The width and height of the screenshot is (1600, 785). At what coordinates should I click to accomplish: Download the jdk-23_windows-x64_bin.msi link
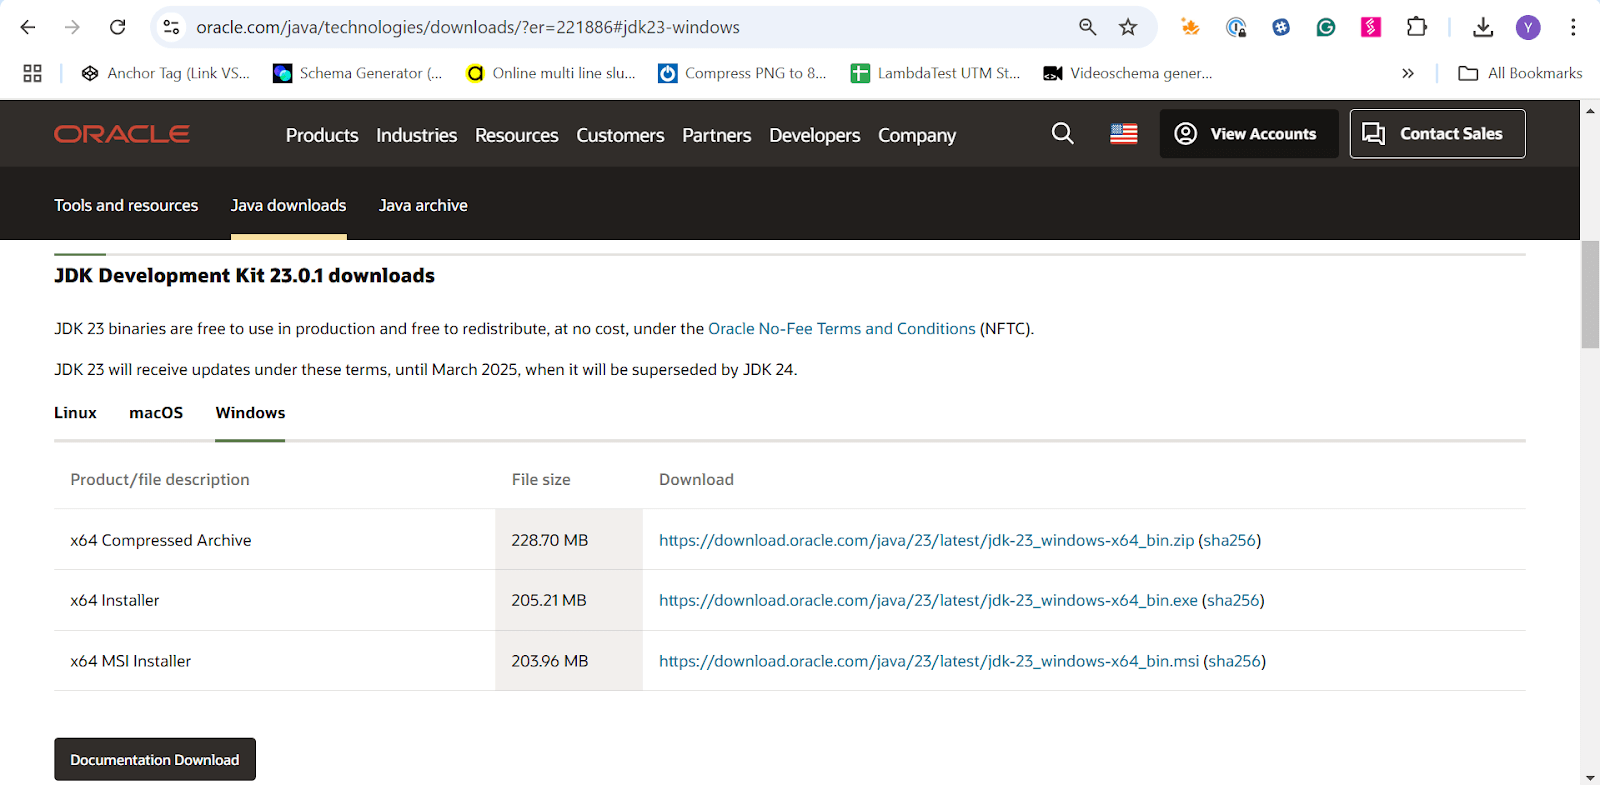point(929,661)
